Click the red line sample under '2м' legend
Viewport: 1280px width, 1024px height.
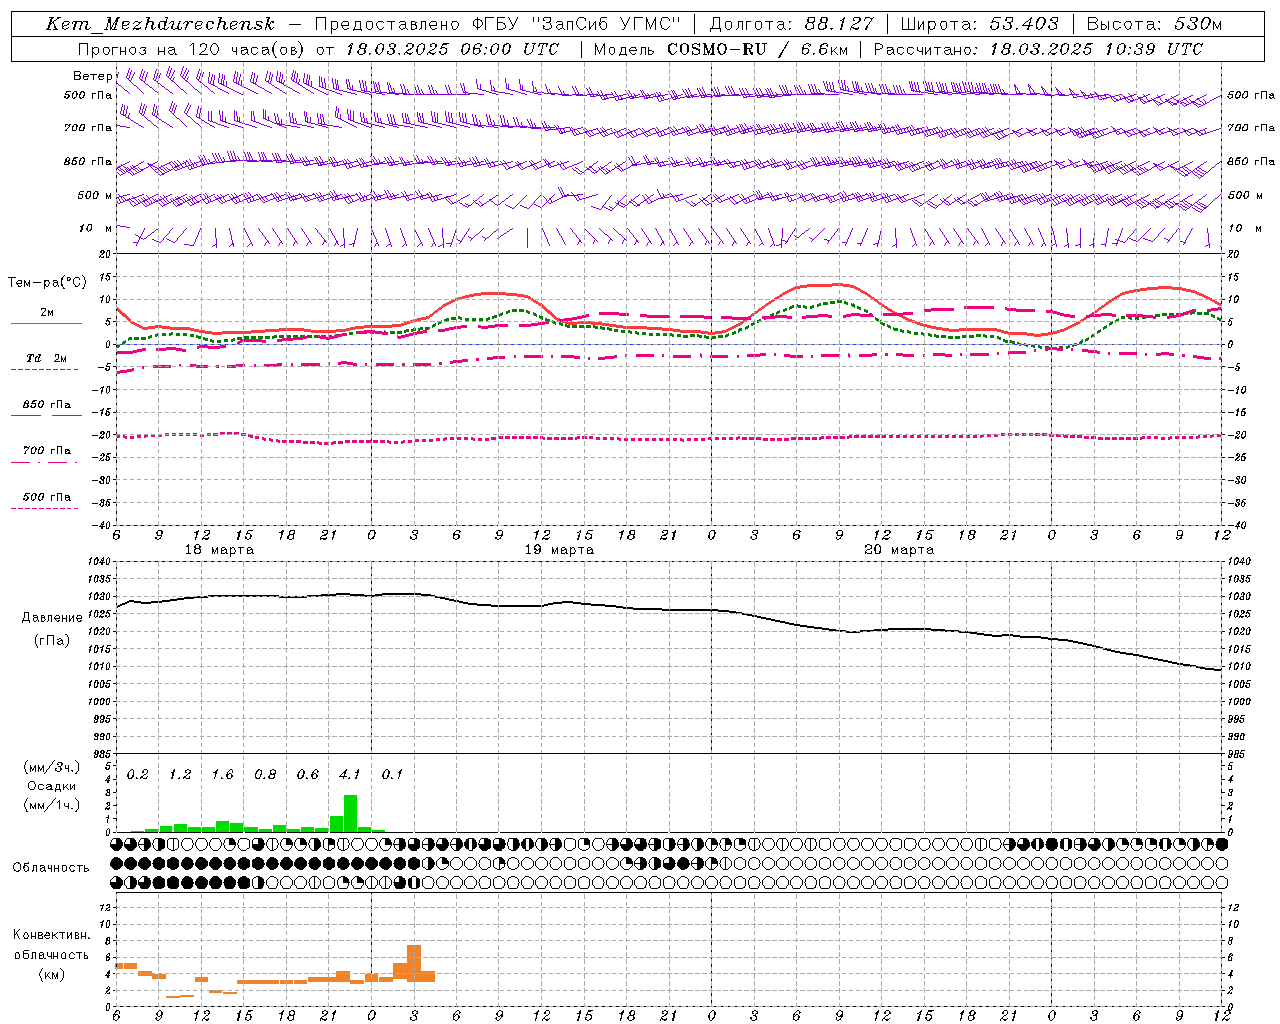pyautogui.click(x=46, y=323)
